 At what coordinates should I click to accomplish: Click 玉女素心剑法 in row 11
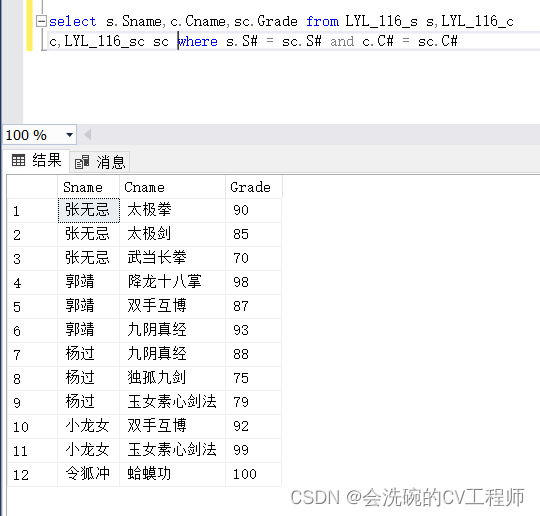(x=173, y=450)
